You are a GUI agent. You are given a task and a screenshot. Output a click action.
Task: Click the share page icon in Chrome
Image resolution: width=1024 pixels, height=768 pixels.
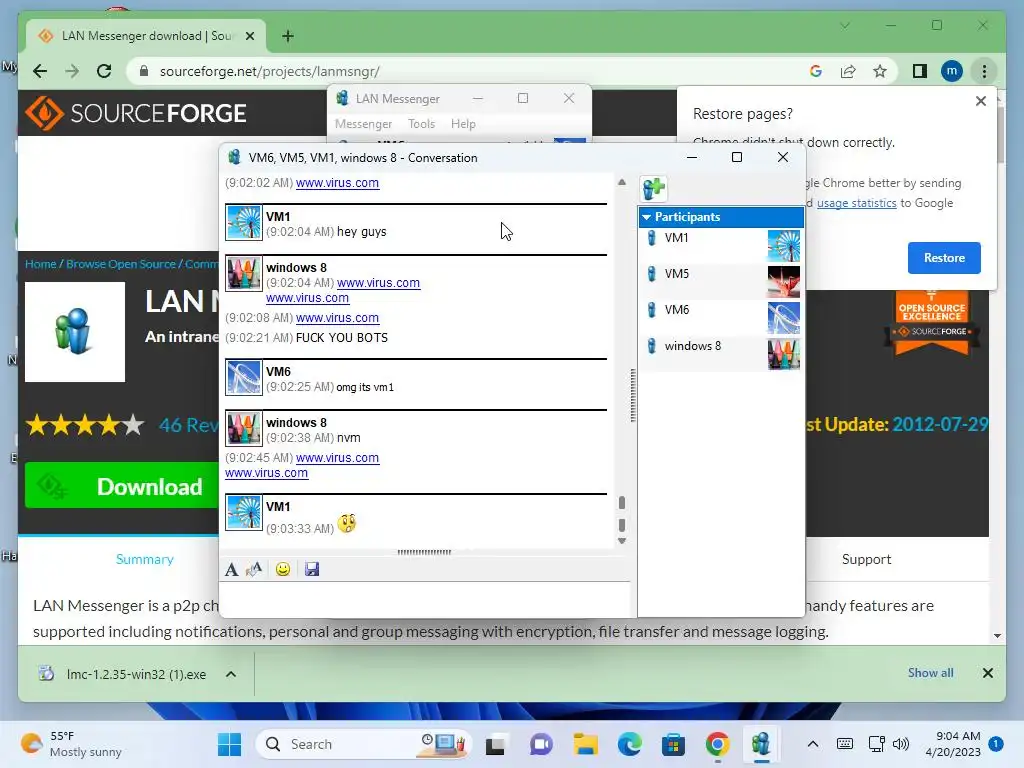pos(848,71)
